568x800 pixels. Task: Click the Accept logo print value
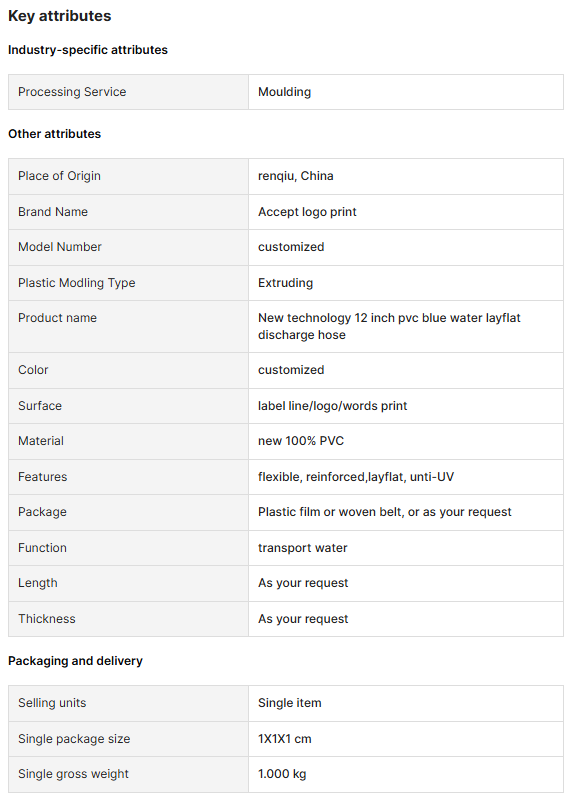[x=307, y=212]
